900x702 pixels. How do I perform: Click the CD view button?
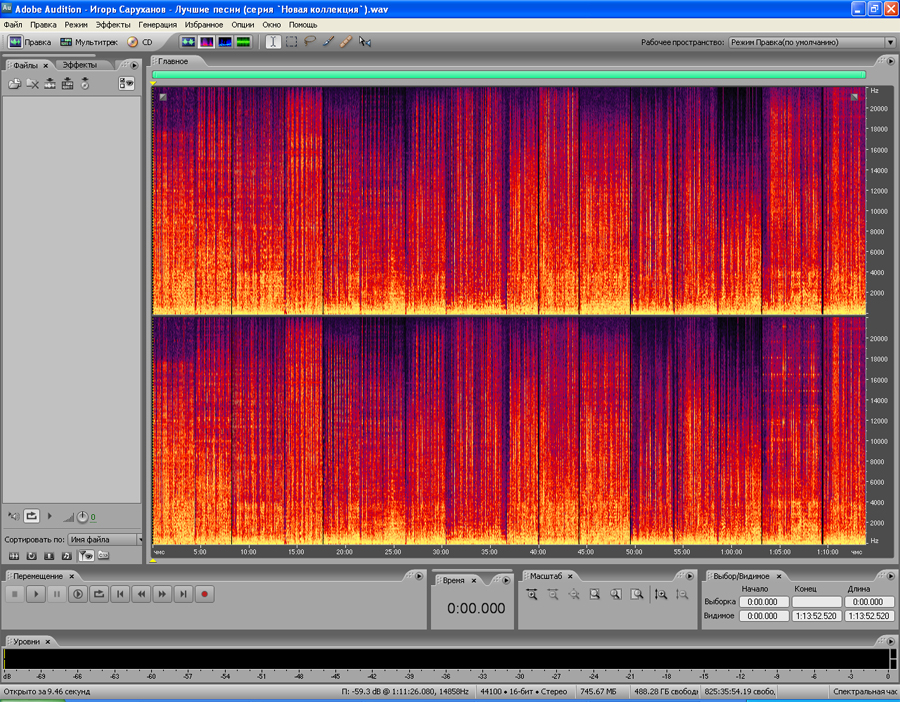coord(140,43)
